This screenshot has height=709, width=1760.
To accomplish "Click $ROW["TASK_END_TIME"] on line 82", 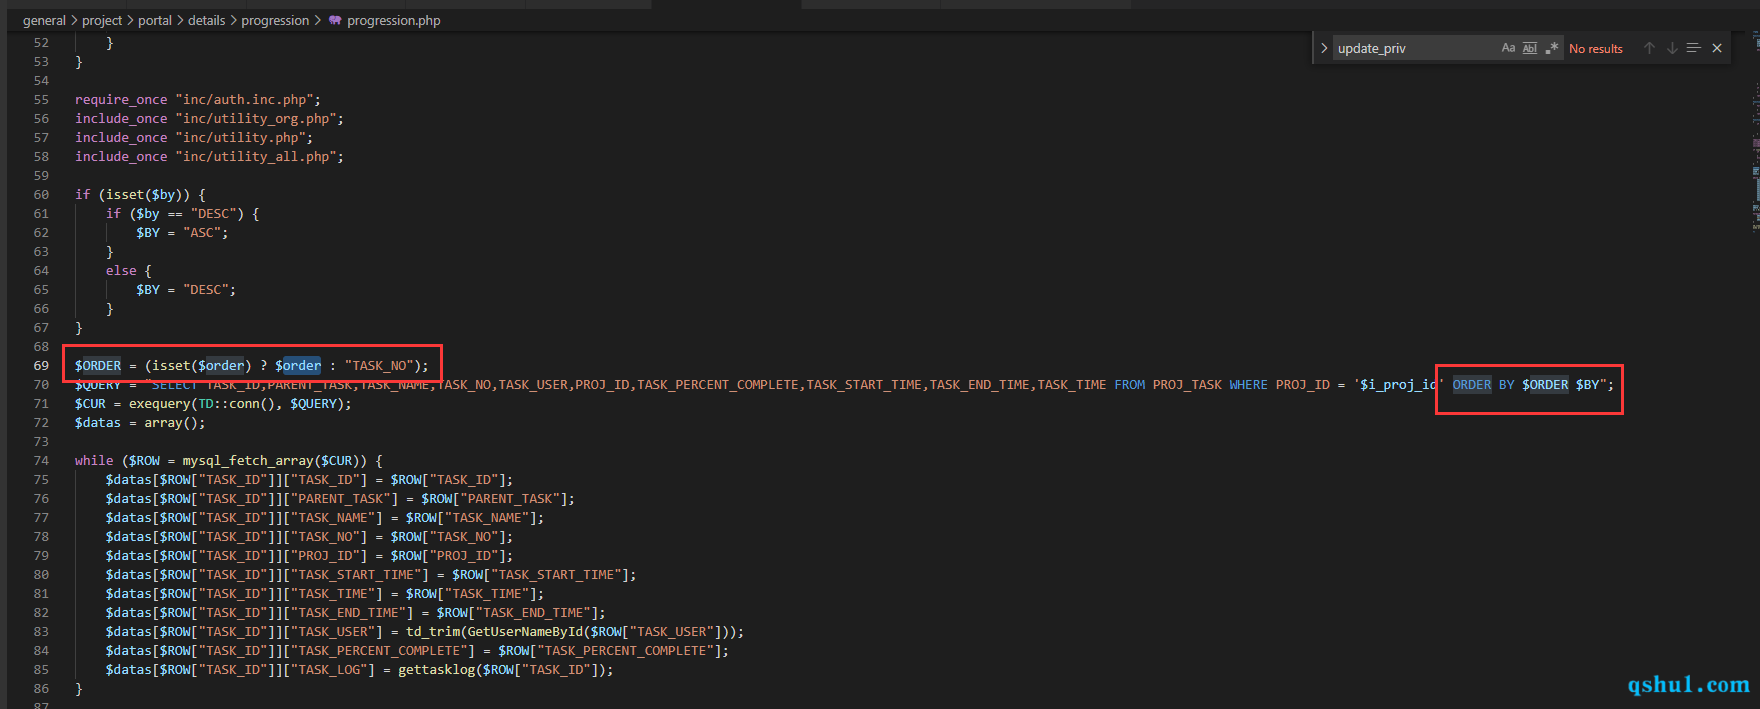I will (517, 612).
